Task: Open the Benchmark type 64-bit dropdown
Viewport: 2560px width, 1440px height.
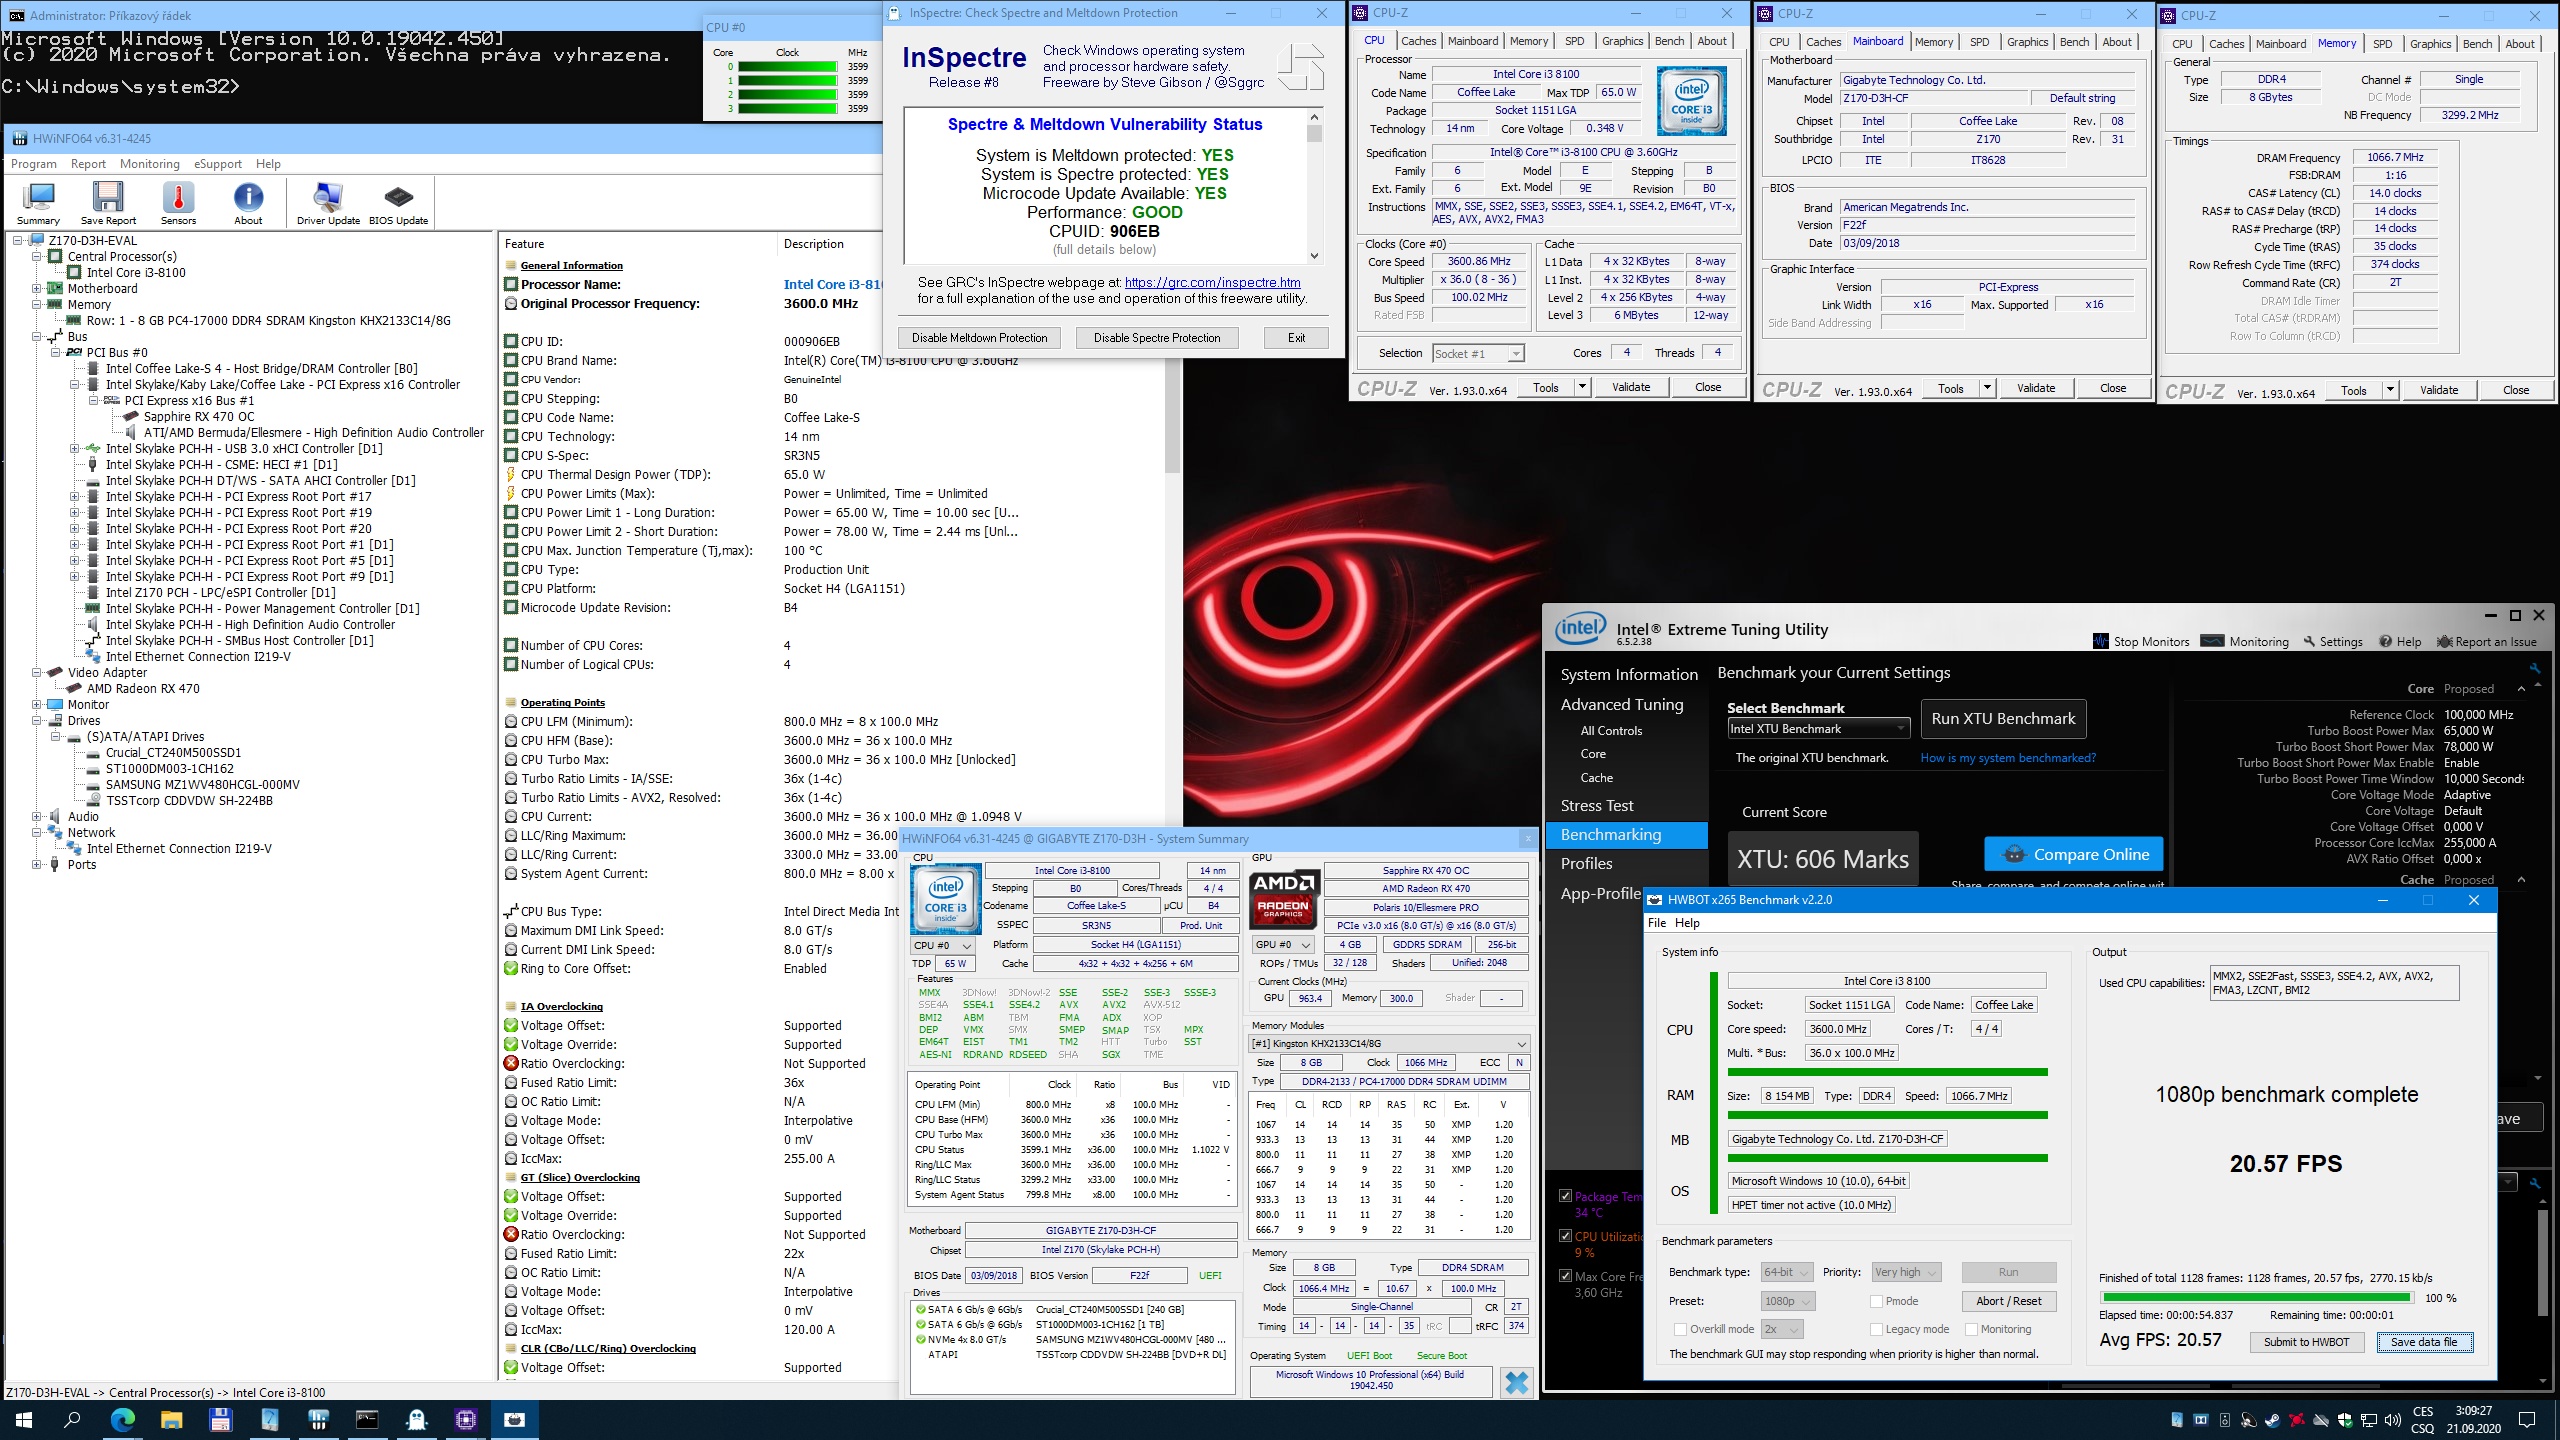Action: (x=1786, y=1272)
